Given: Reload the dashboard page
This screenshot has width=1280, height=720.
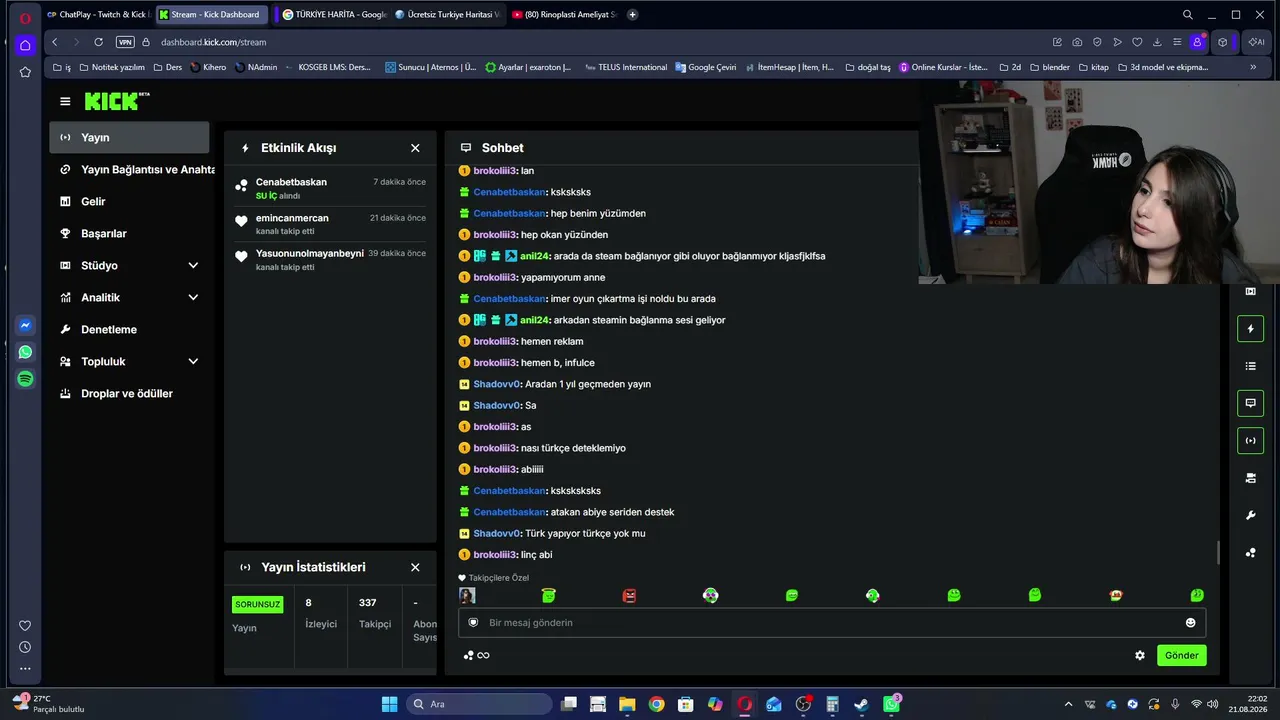Looking at the screenshot, I should click(x=98, y=42).
